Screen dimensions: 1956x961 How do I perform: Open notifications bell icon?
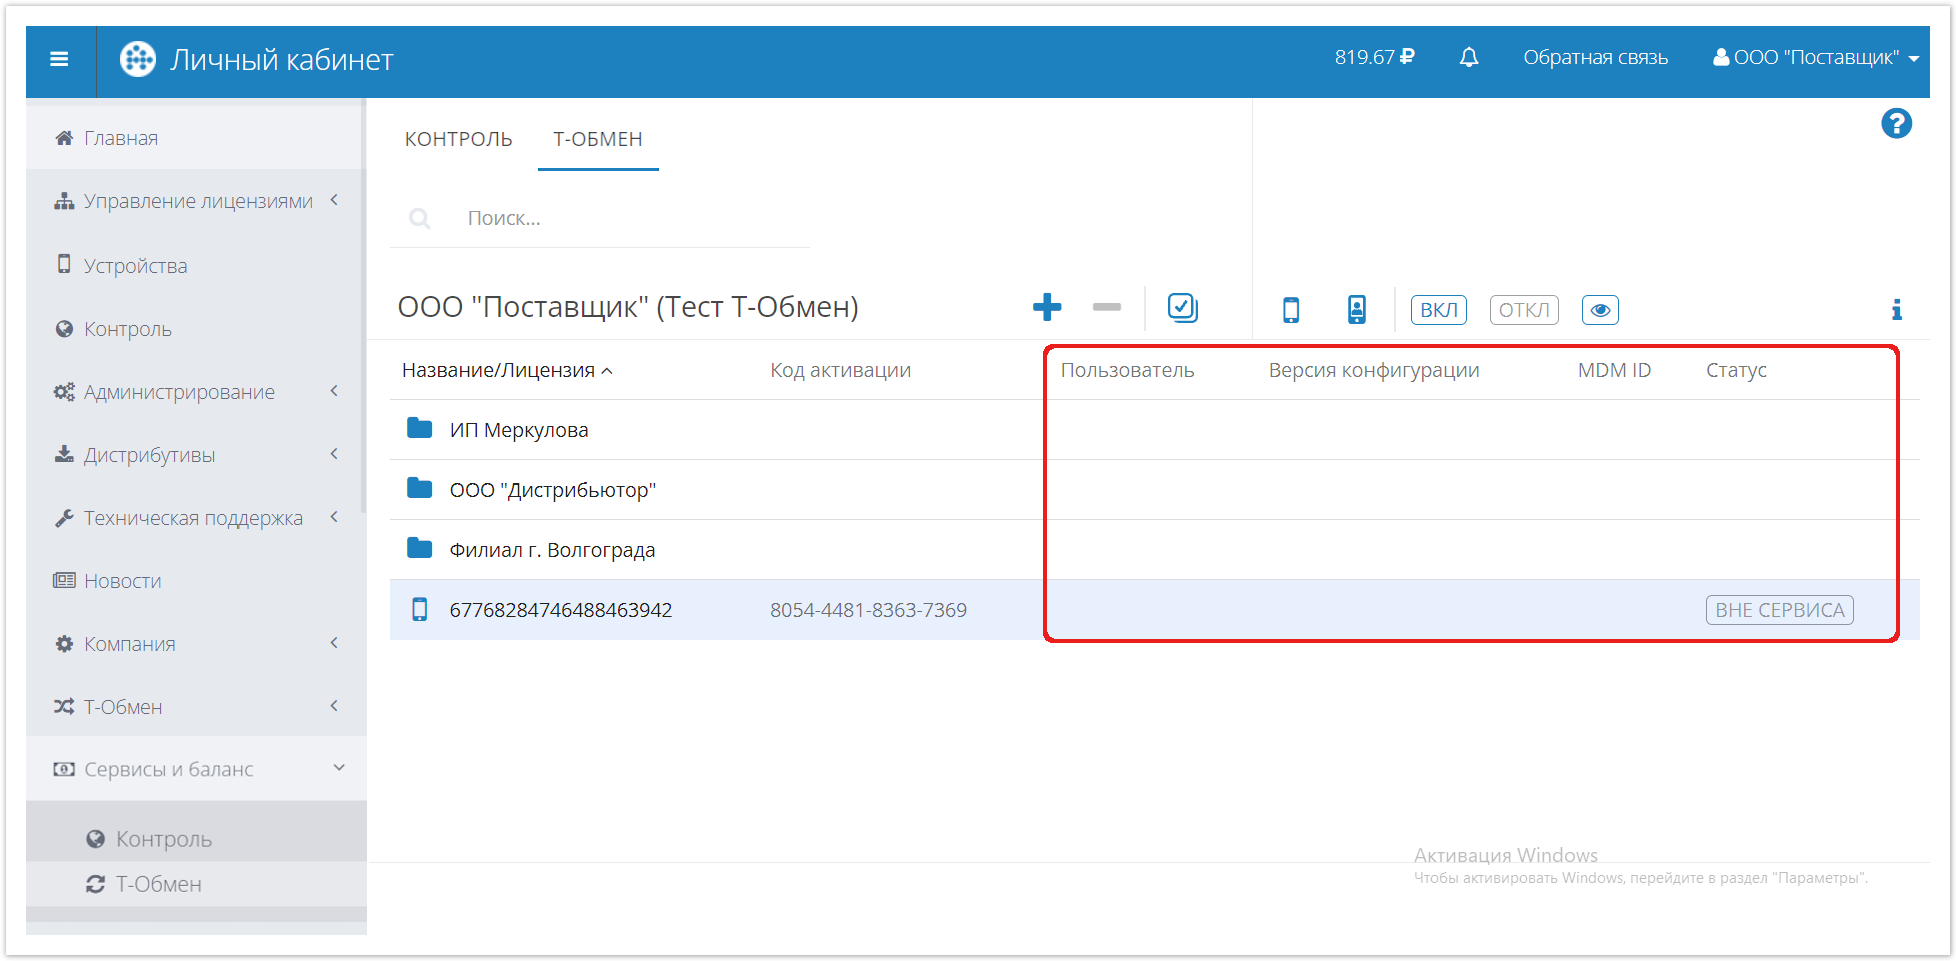coord(1468,58)
